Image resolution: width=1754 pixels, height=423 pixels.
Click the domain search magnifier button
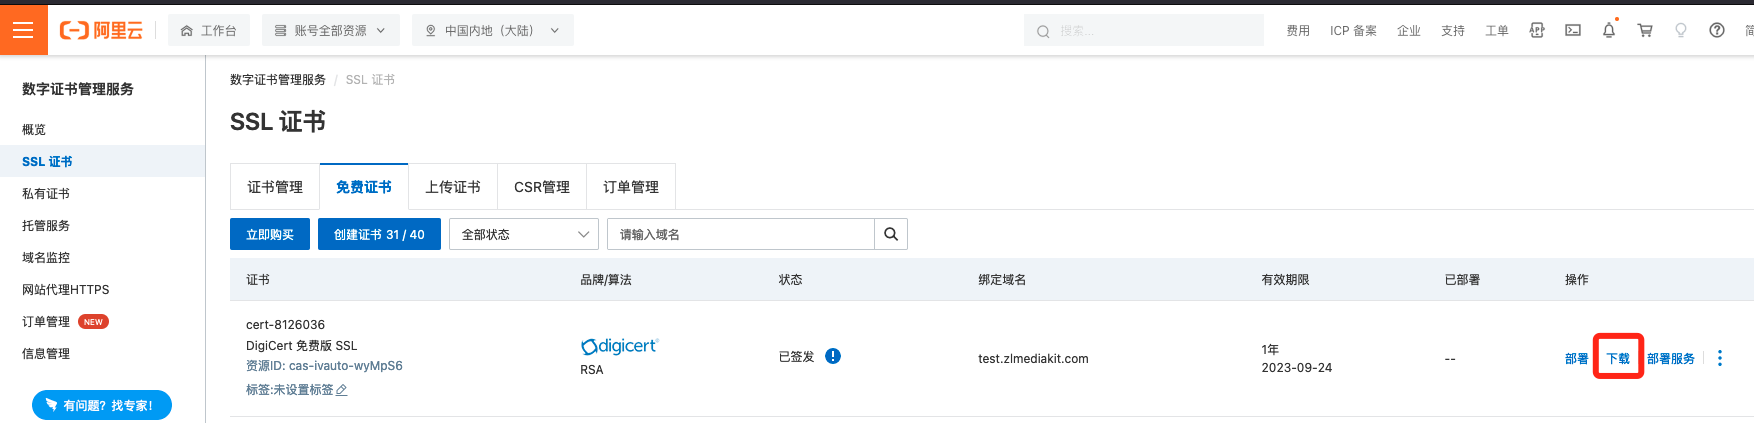[x=890, y=234]
